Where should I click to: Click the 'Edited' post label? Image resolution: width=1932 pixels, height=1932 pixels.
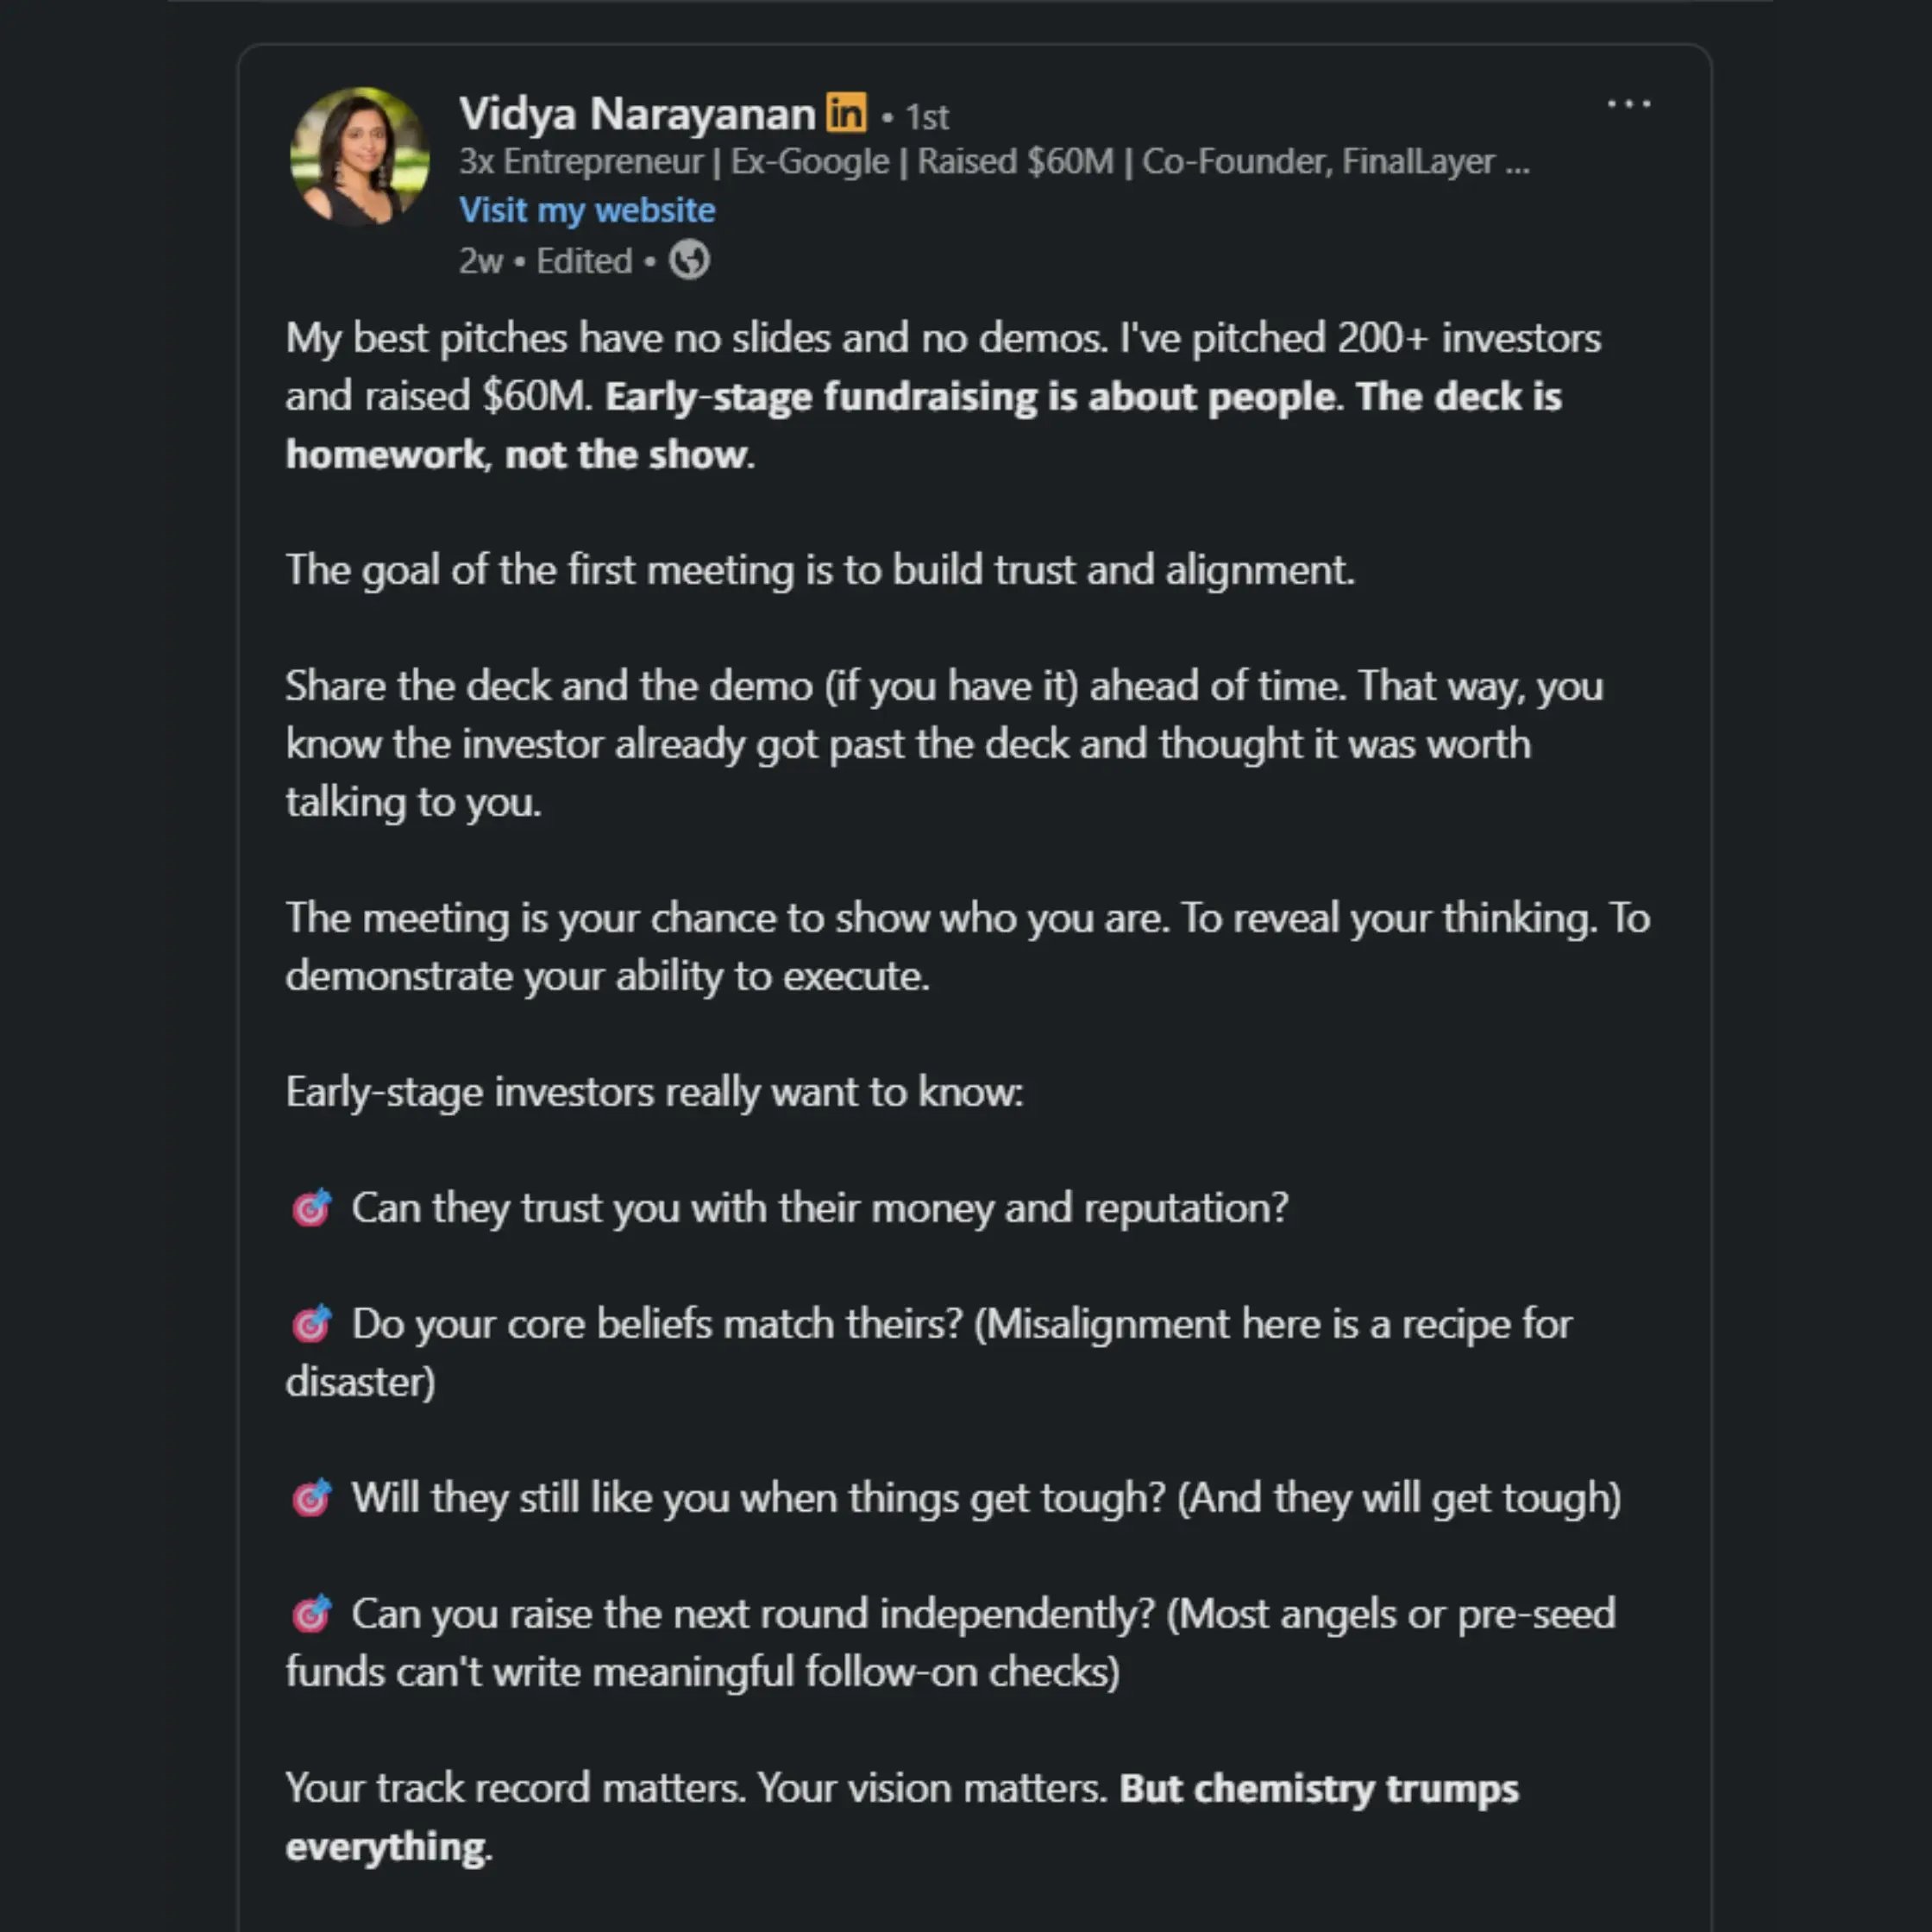pyautogui.click(x=584, y=261)
